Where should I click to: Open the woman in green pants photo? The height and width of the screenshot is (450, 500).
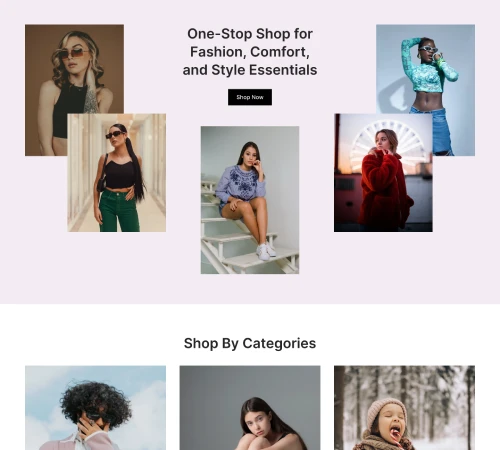tap(117, 173)
